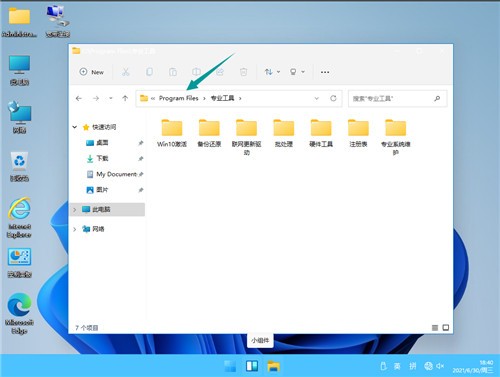
Task: Expand the chevron after 专业工具 breadcrumb
Action: click(240, 98)
